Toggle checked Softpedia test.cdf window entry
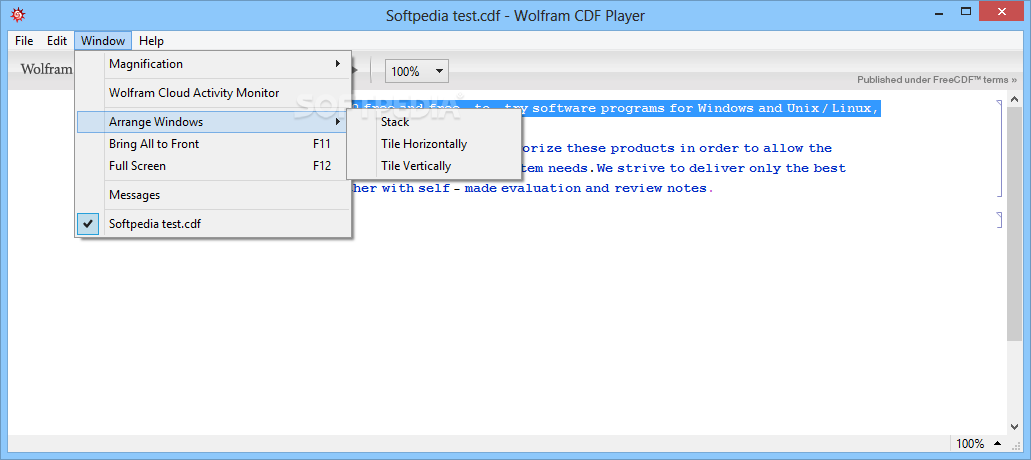Image resolution: width=1031 pixels, height=460 pixels. (x=214, y=224)
